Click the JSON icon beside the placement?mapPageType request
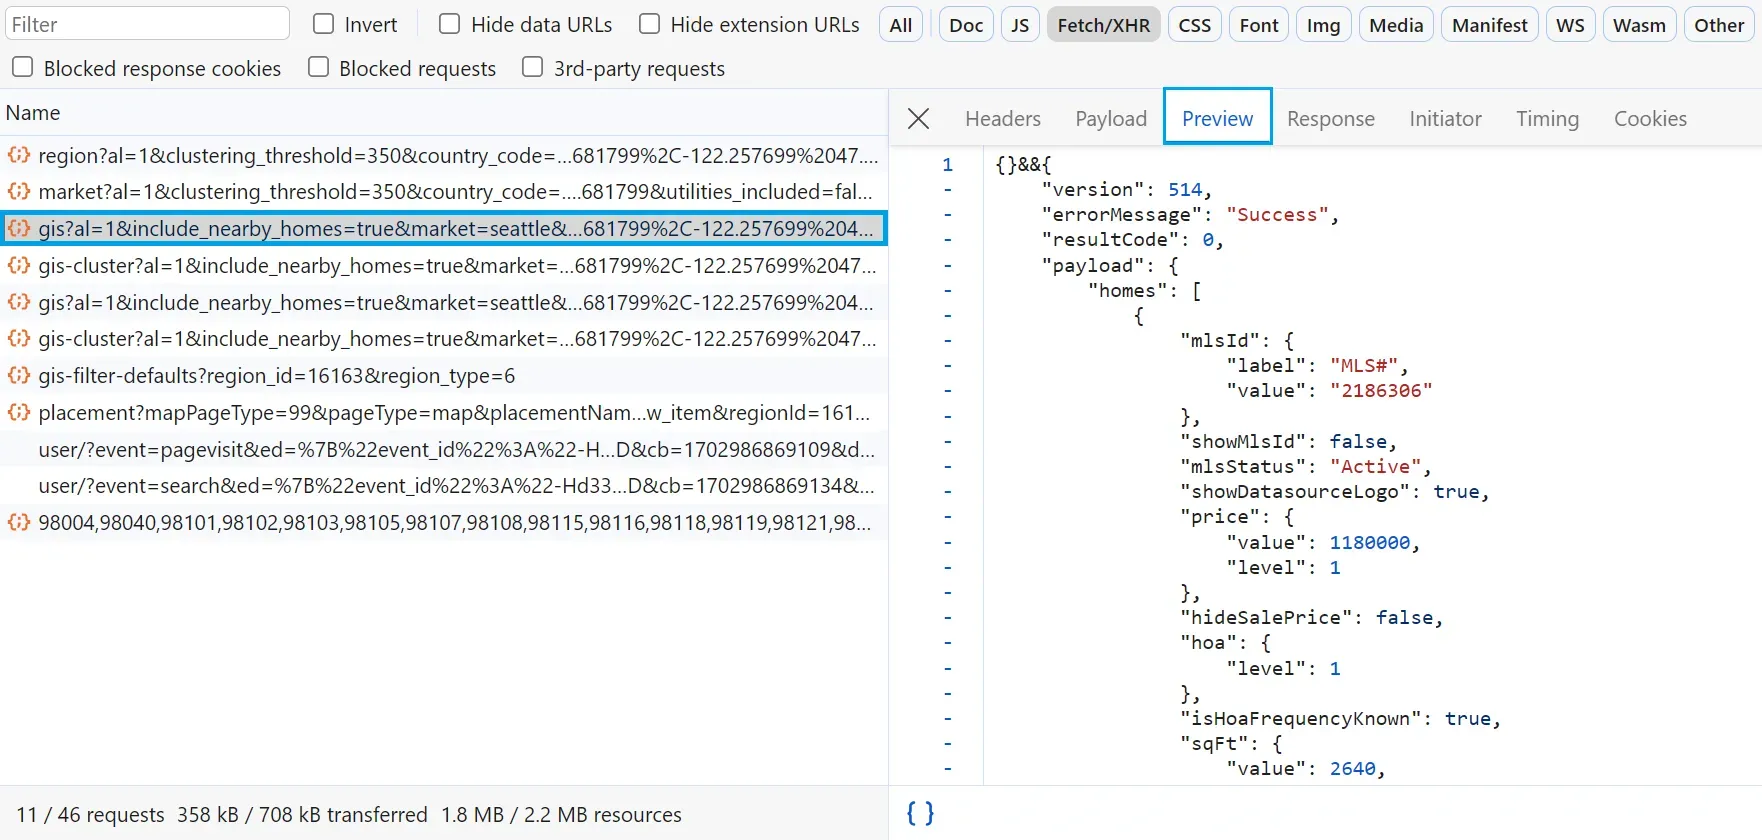The height and width of the screenshot is (840, 1762). point(19,412)
